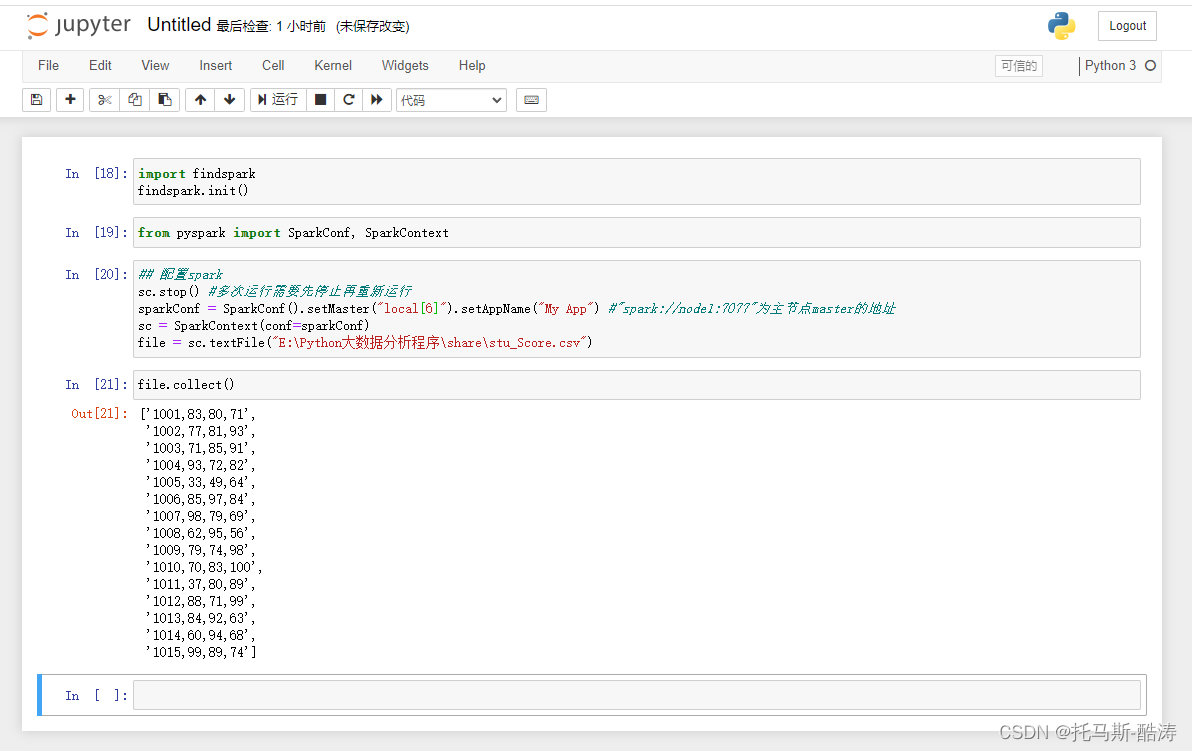Image resolution: width=1192 pixels, height=751 pixels.
Task: Move the selected cell down
Action: click(x=227, y=99)
